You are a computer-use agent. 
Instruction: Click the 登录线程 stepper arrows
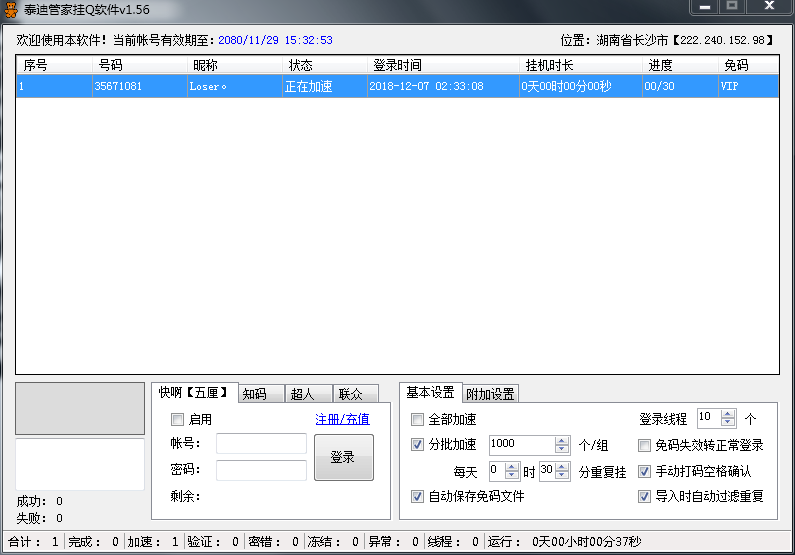click(x=727, y=418)
